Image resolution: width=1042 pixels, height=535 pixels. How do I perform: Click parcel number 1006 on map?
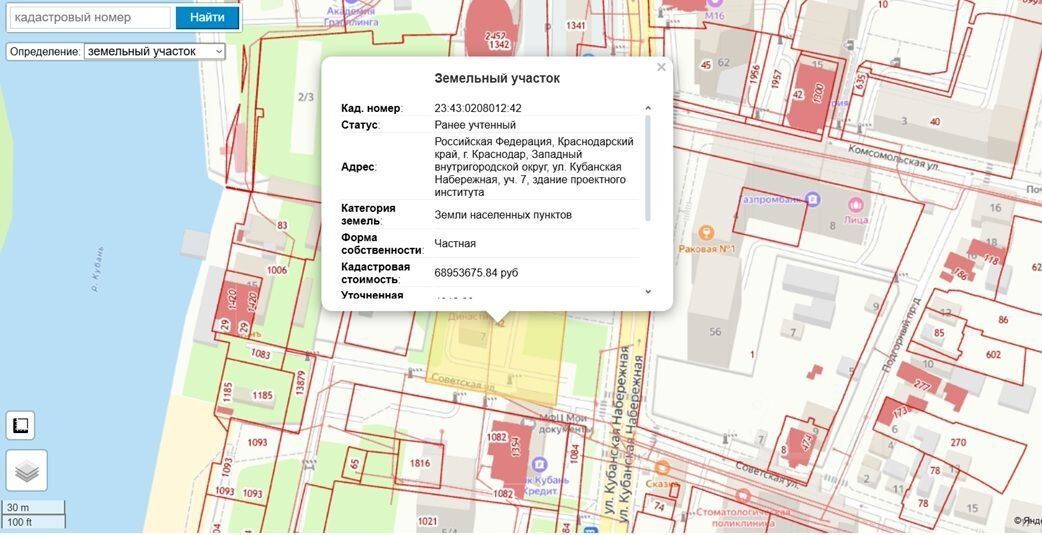coord(276,270)
